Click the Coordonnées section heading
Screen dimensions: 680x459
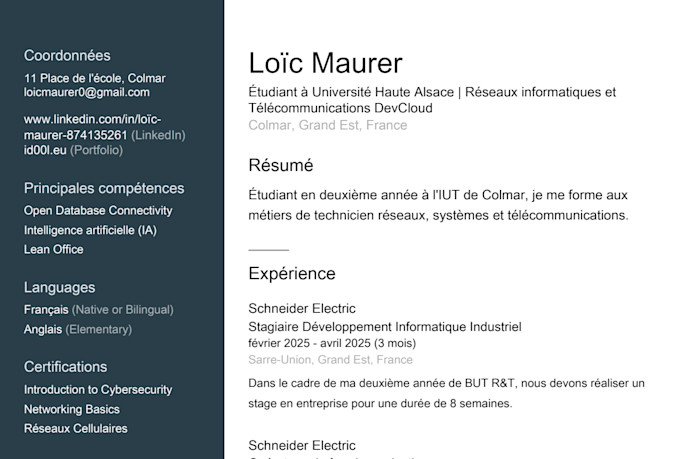pos(67,56)
